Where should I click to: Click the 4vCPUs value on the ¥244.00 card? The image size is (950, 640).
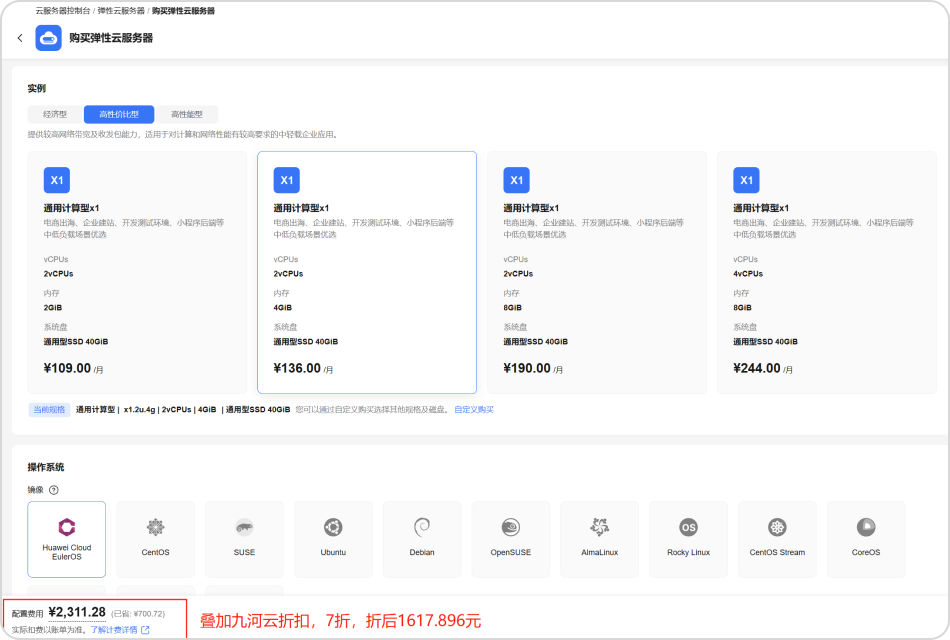coord(748,274)
